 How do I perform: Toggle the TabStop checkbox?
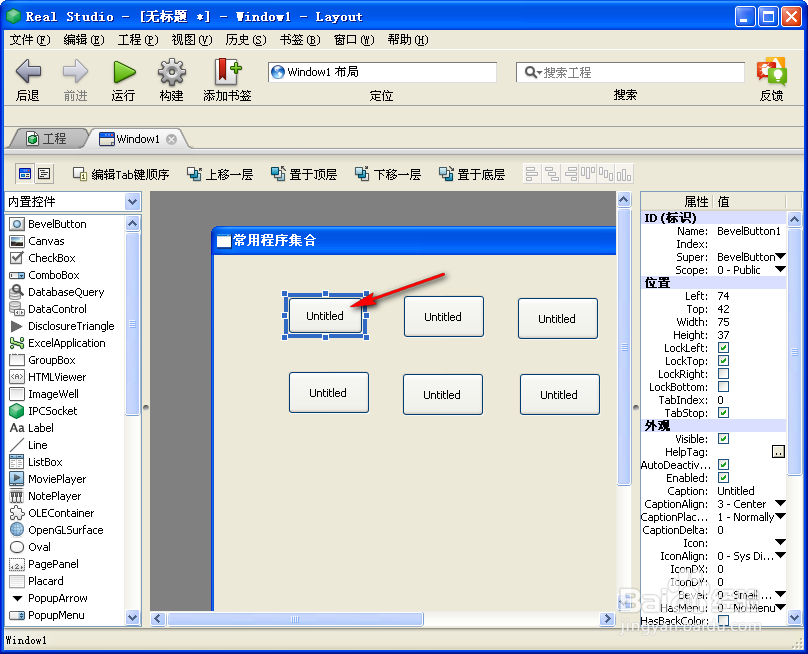pos(723,413)
